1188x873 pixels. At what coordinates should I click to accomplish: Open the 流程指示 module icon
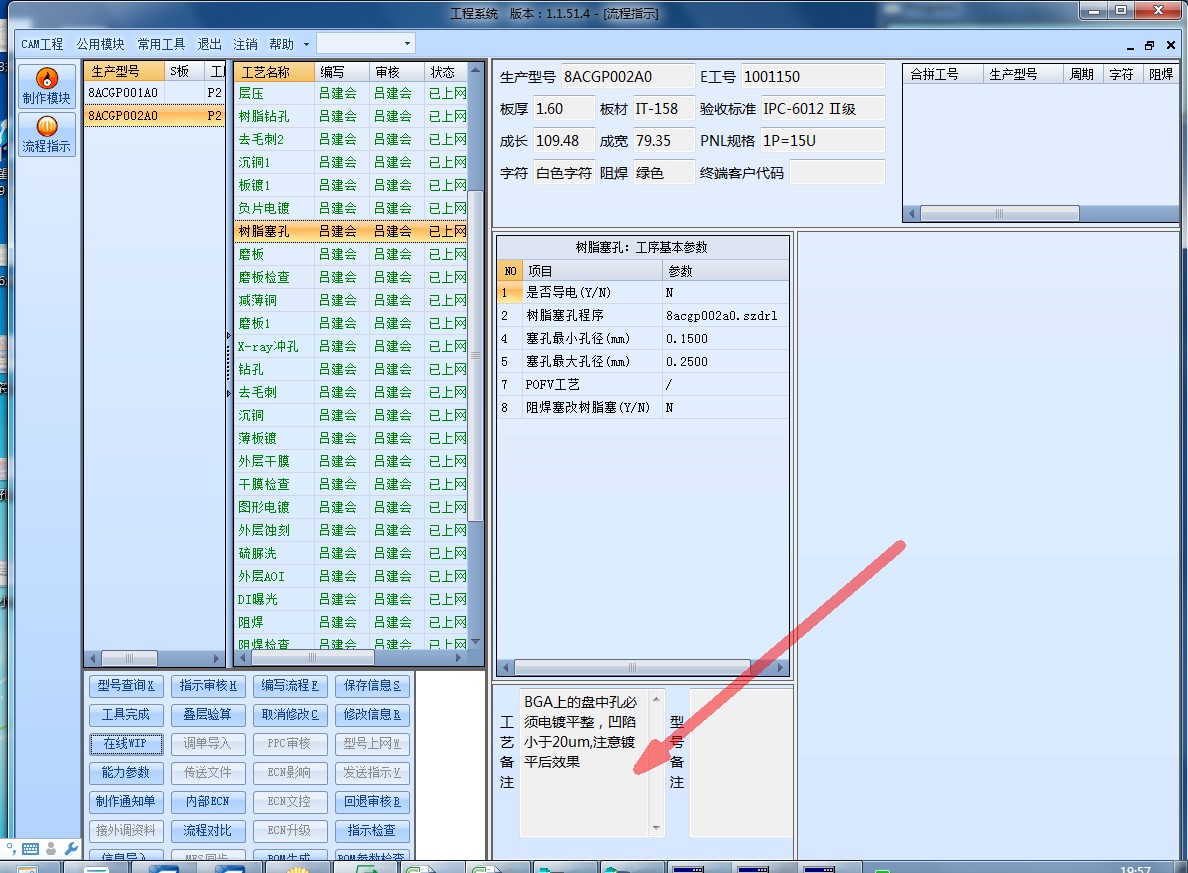(47, 134)
